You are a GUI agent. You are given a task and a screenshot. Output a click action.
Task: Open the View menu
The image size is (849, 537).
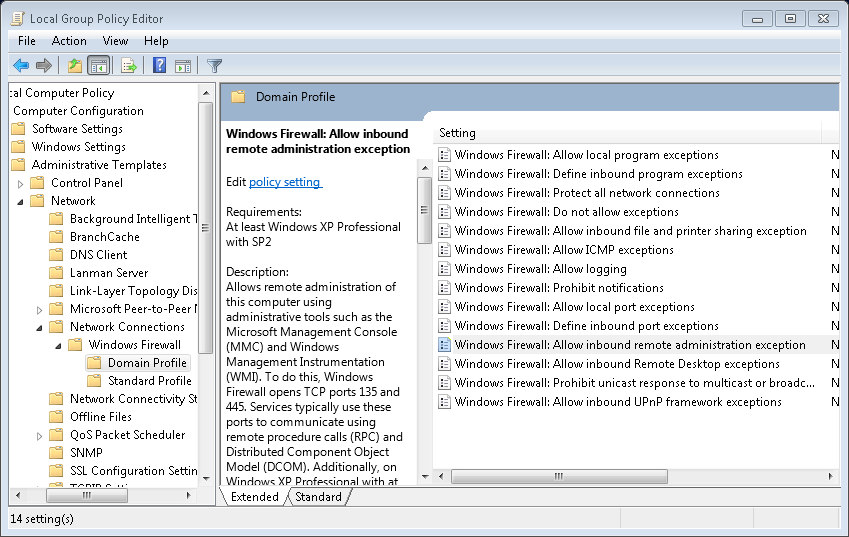115,41
